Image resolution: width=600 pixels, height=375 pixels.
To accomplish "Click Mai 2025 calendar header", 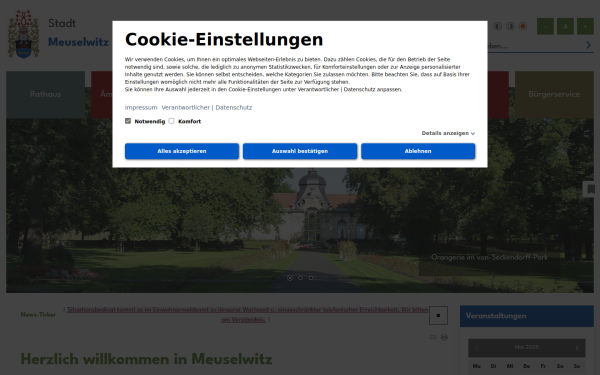I will coord(527,347).
